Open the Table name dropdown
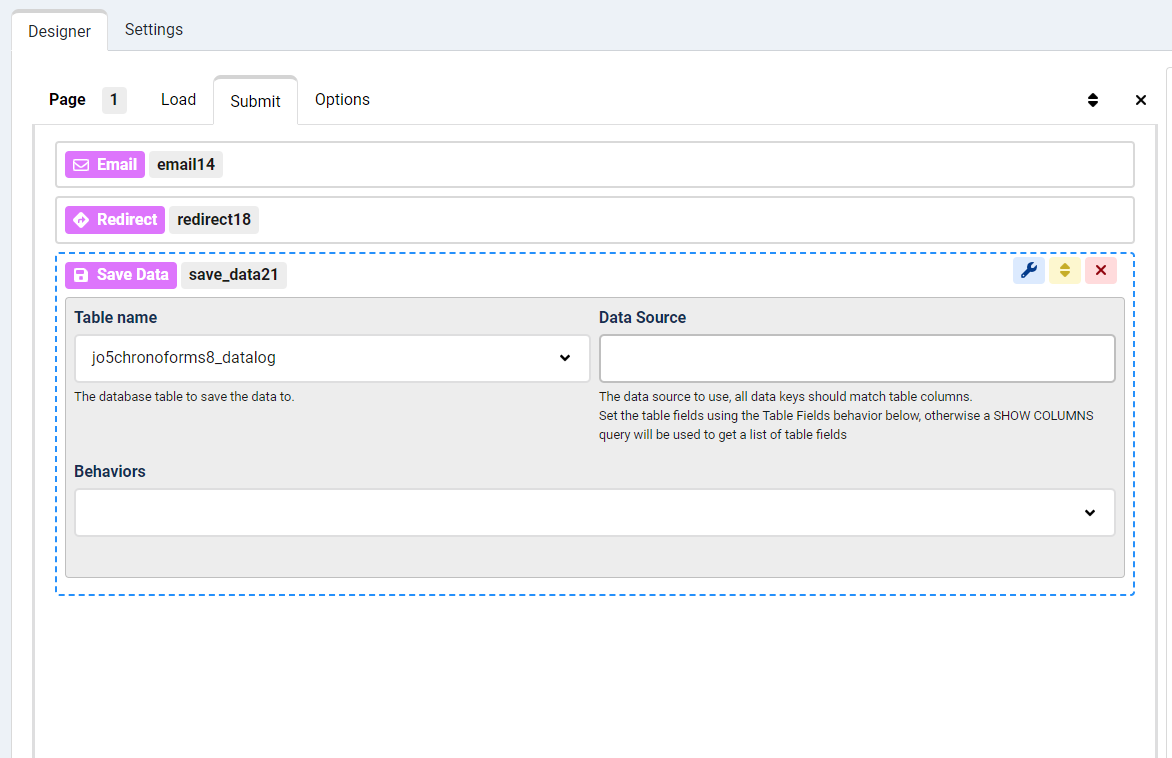 pos(330,358)
